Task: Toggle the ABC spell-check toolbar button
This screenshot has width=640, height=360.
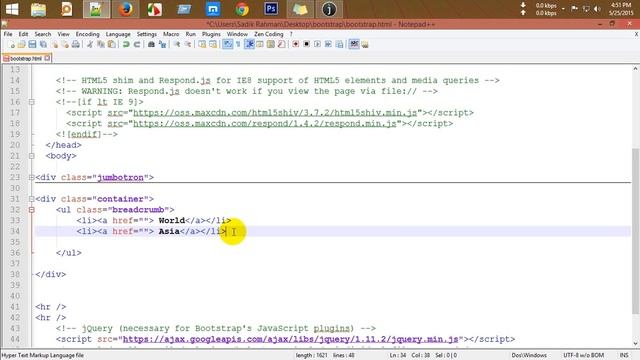Action: click(x=354, y=44)
